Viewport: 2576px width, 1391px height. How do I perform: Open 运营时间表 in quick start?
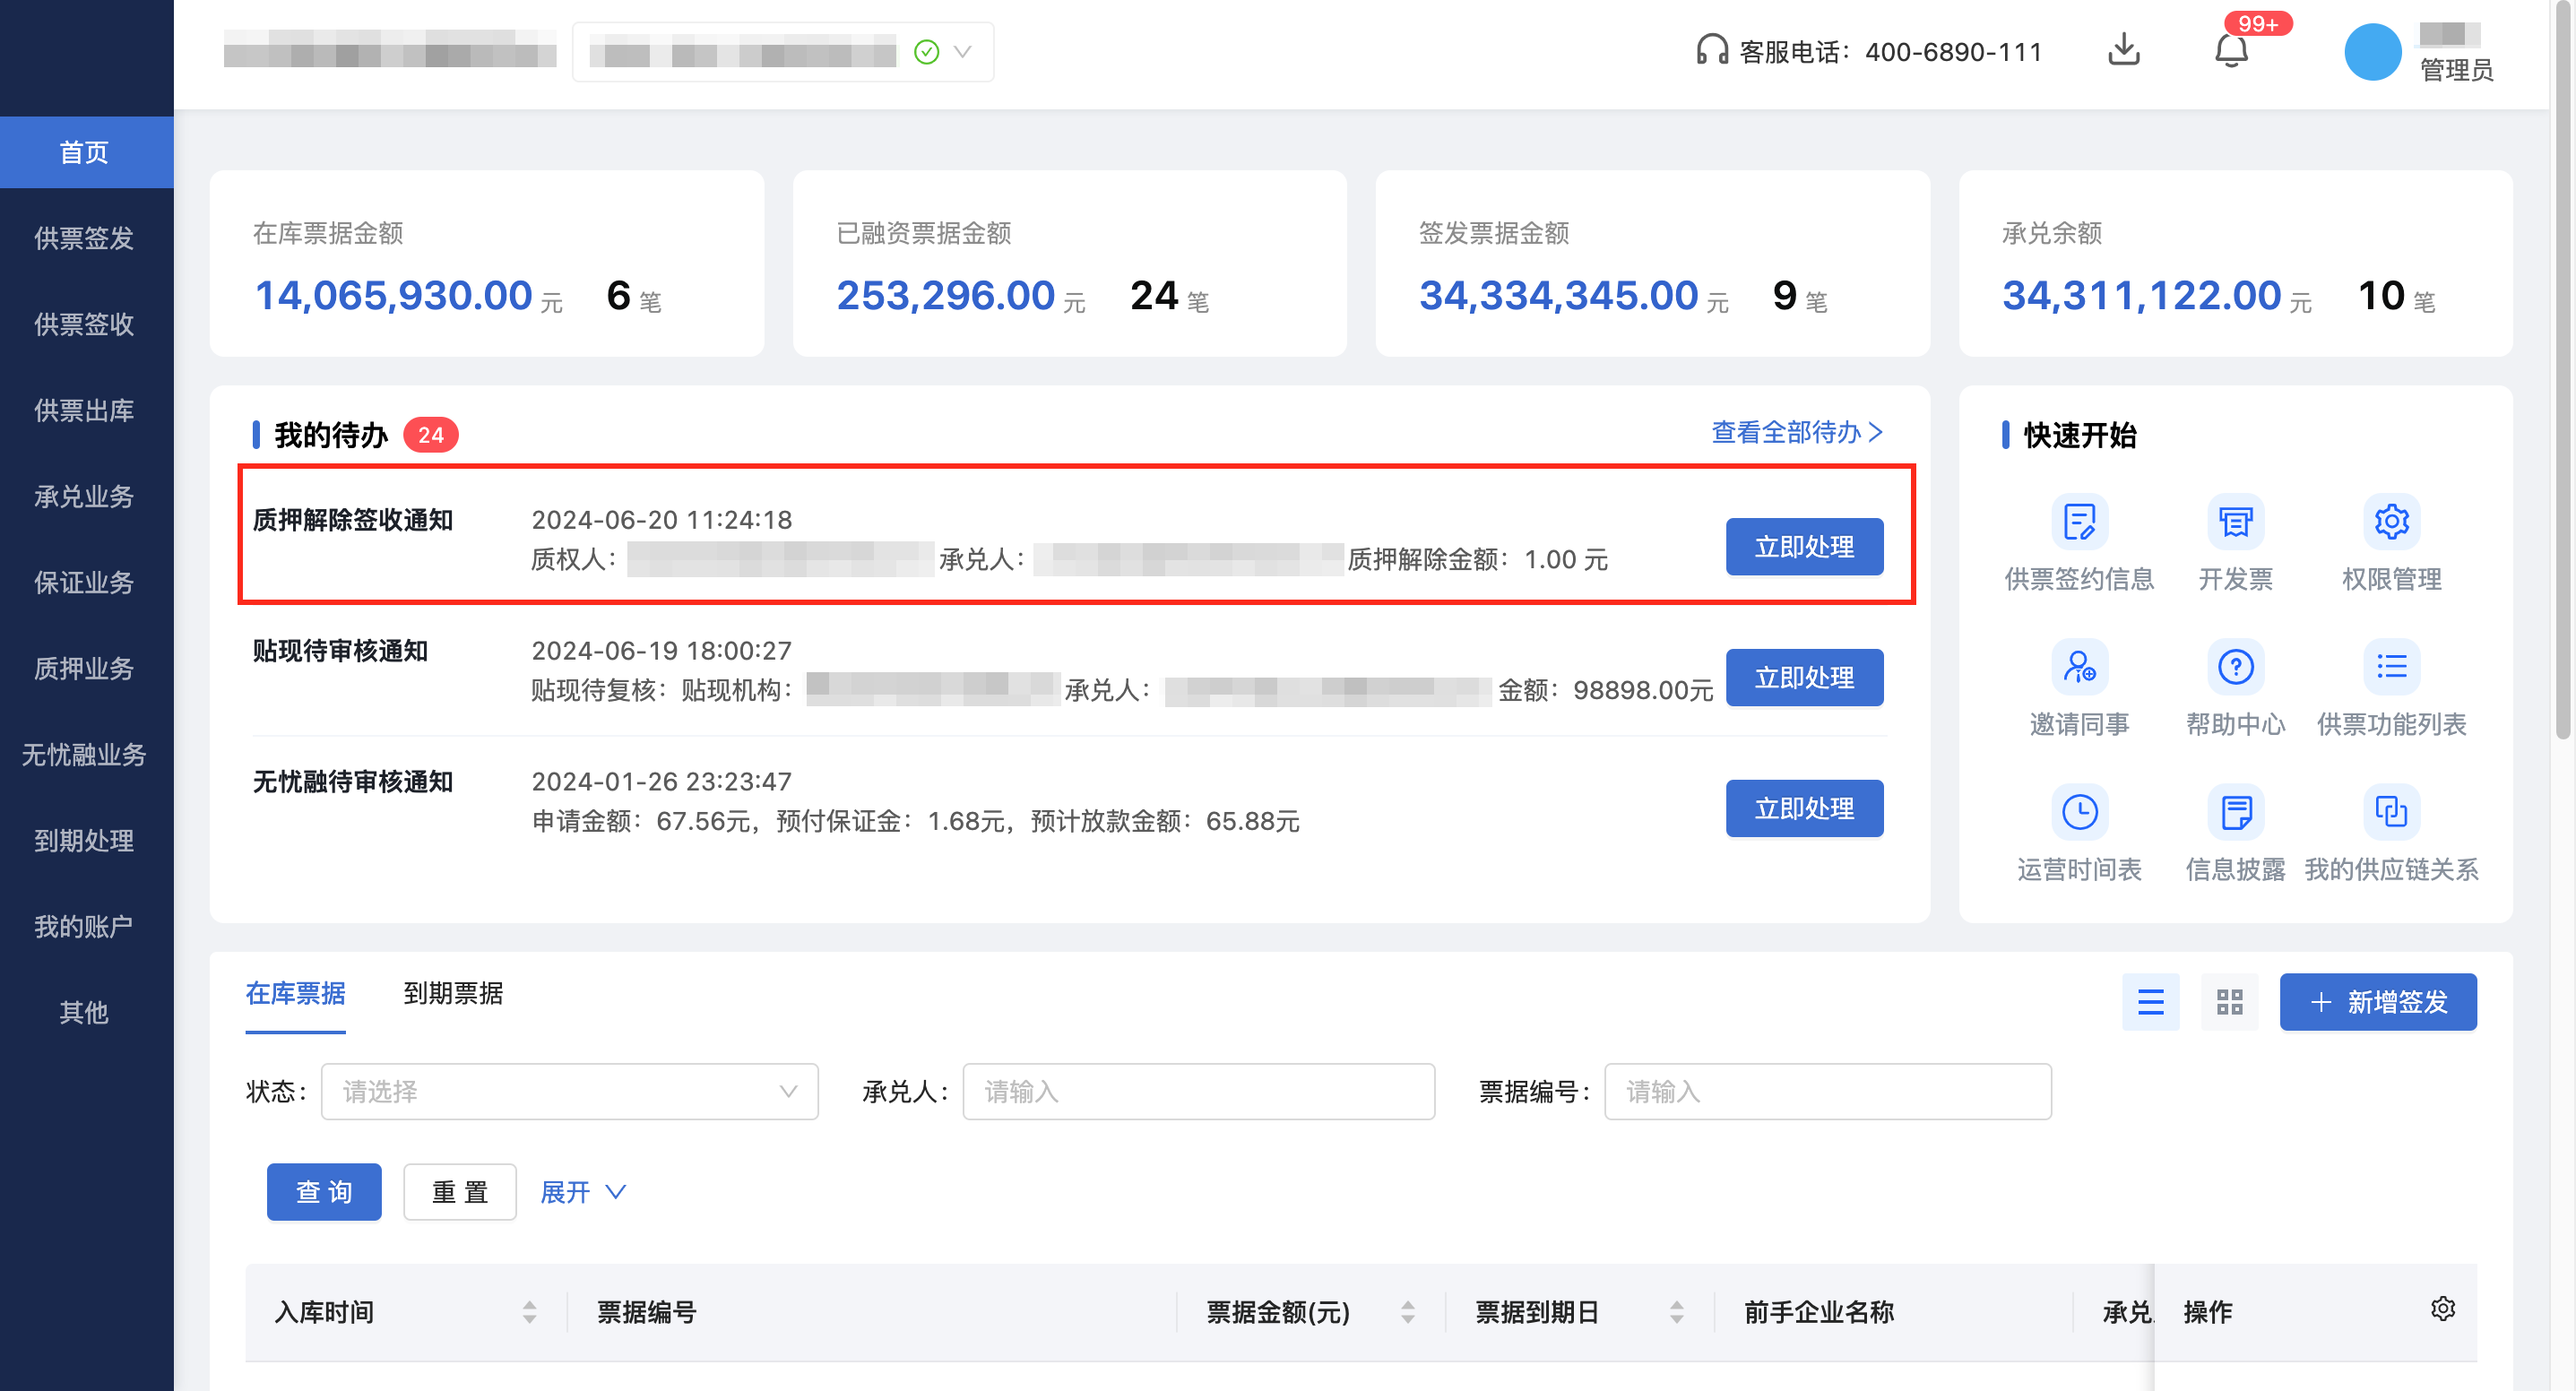[x=2079, y=812]
